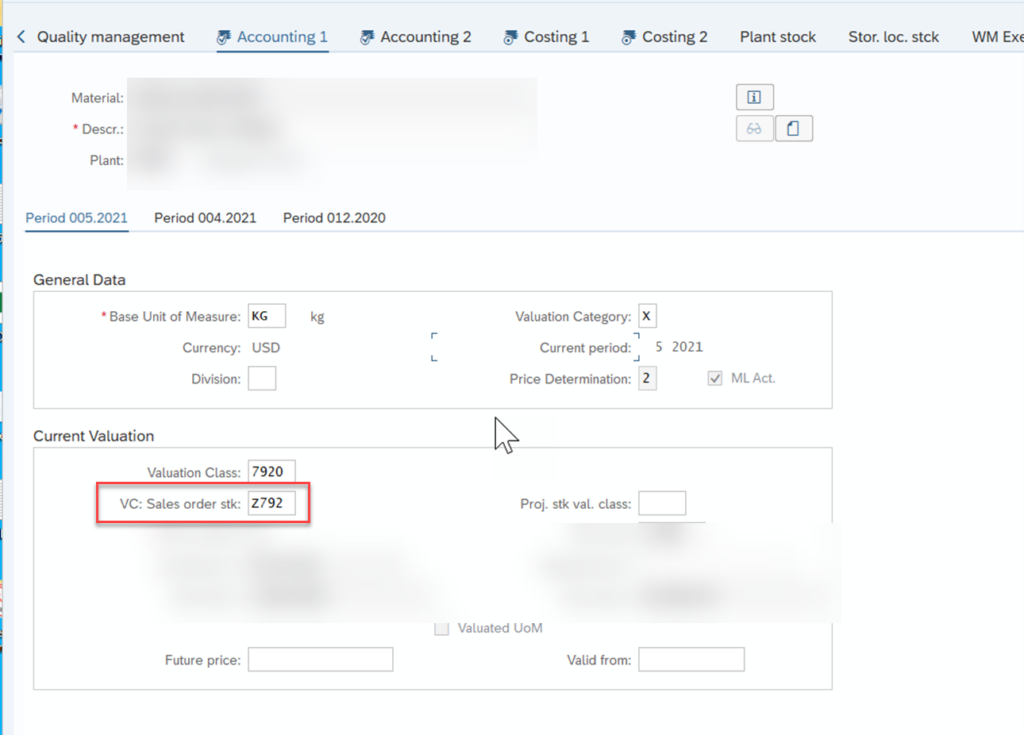Switch to the Quality management tab

110,37
